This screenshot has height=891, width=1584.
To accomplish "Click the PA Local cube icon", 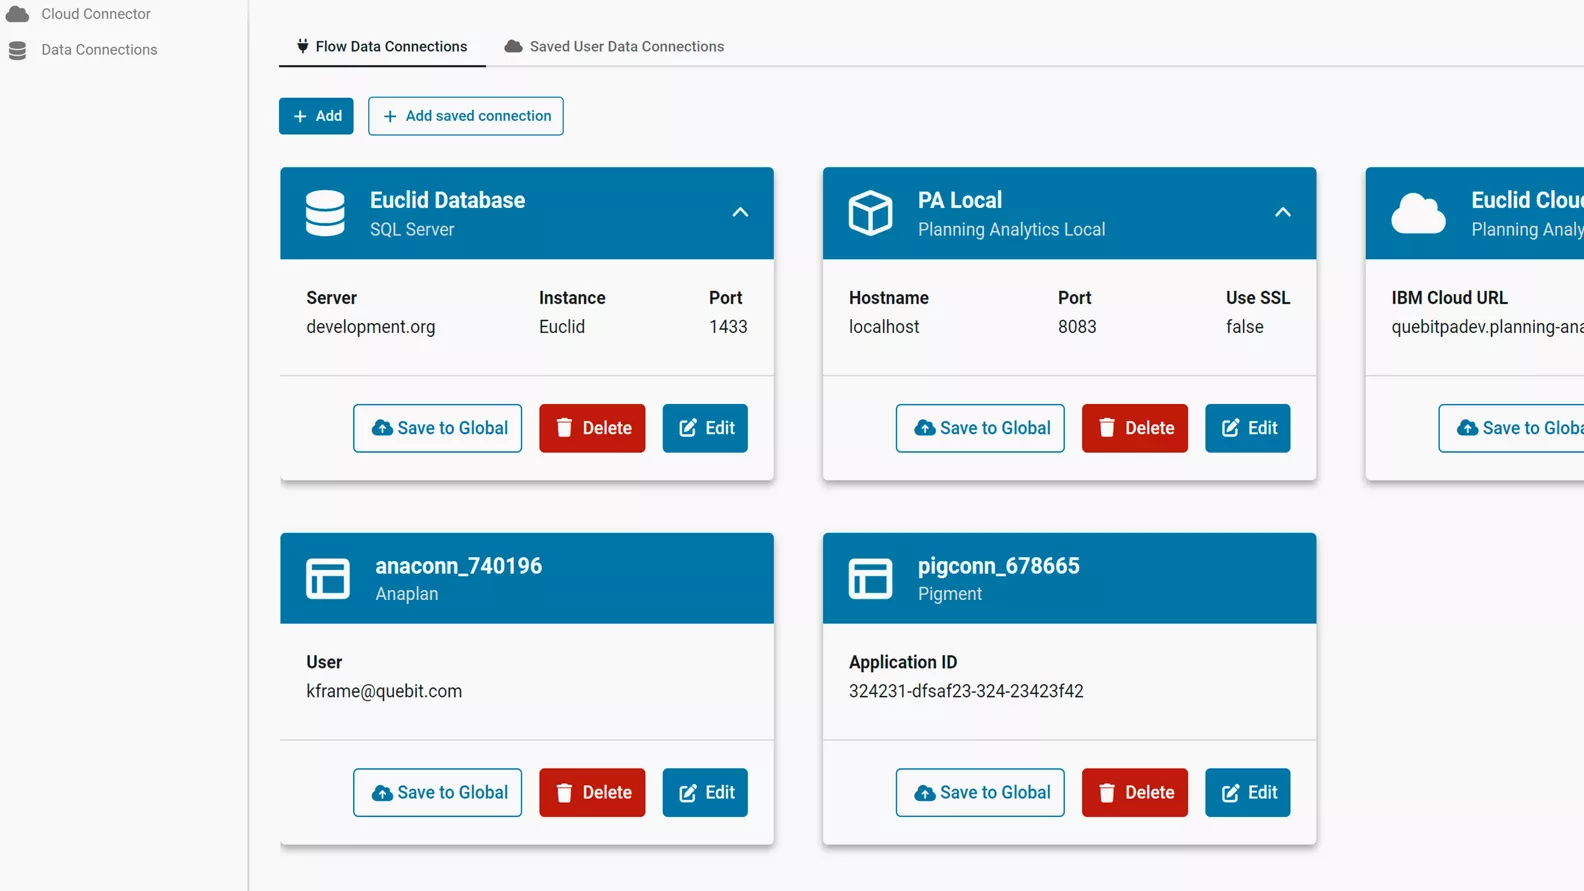I will (870, 213).
